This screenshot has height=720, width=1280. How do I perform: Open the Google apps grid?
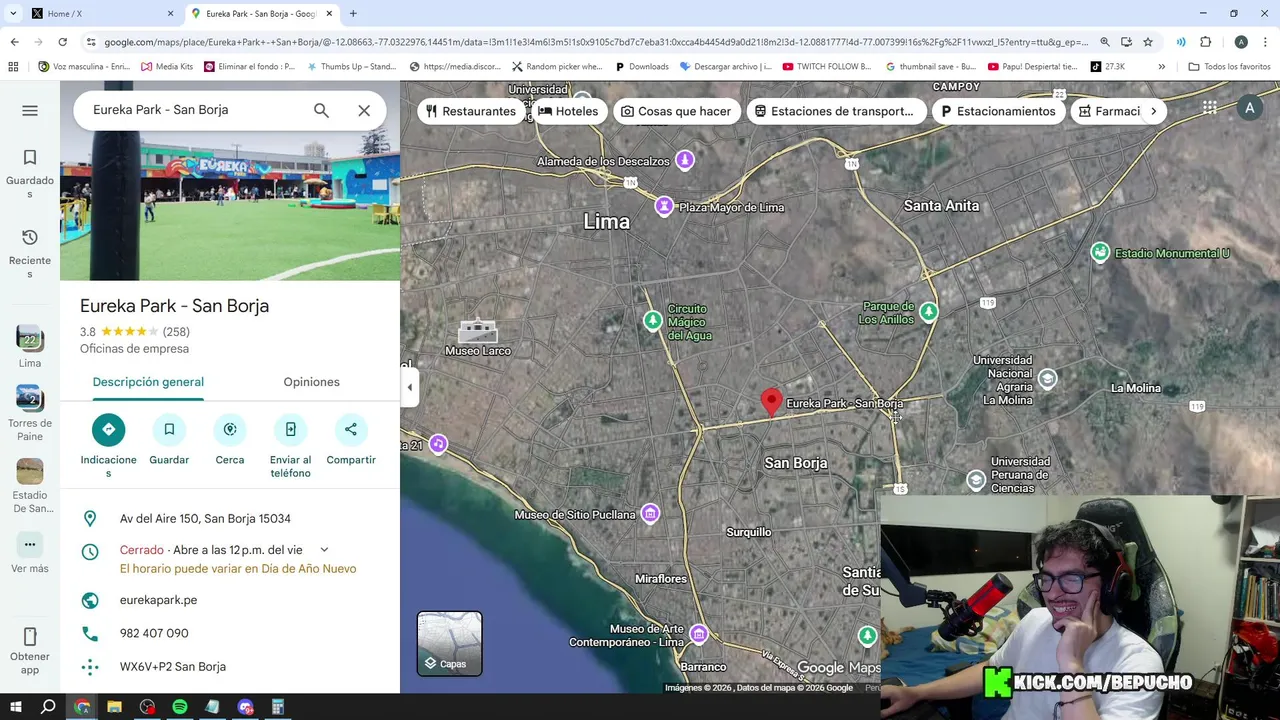coord(1209,108)
